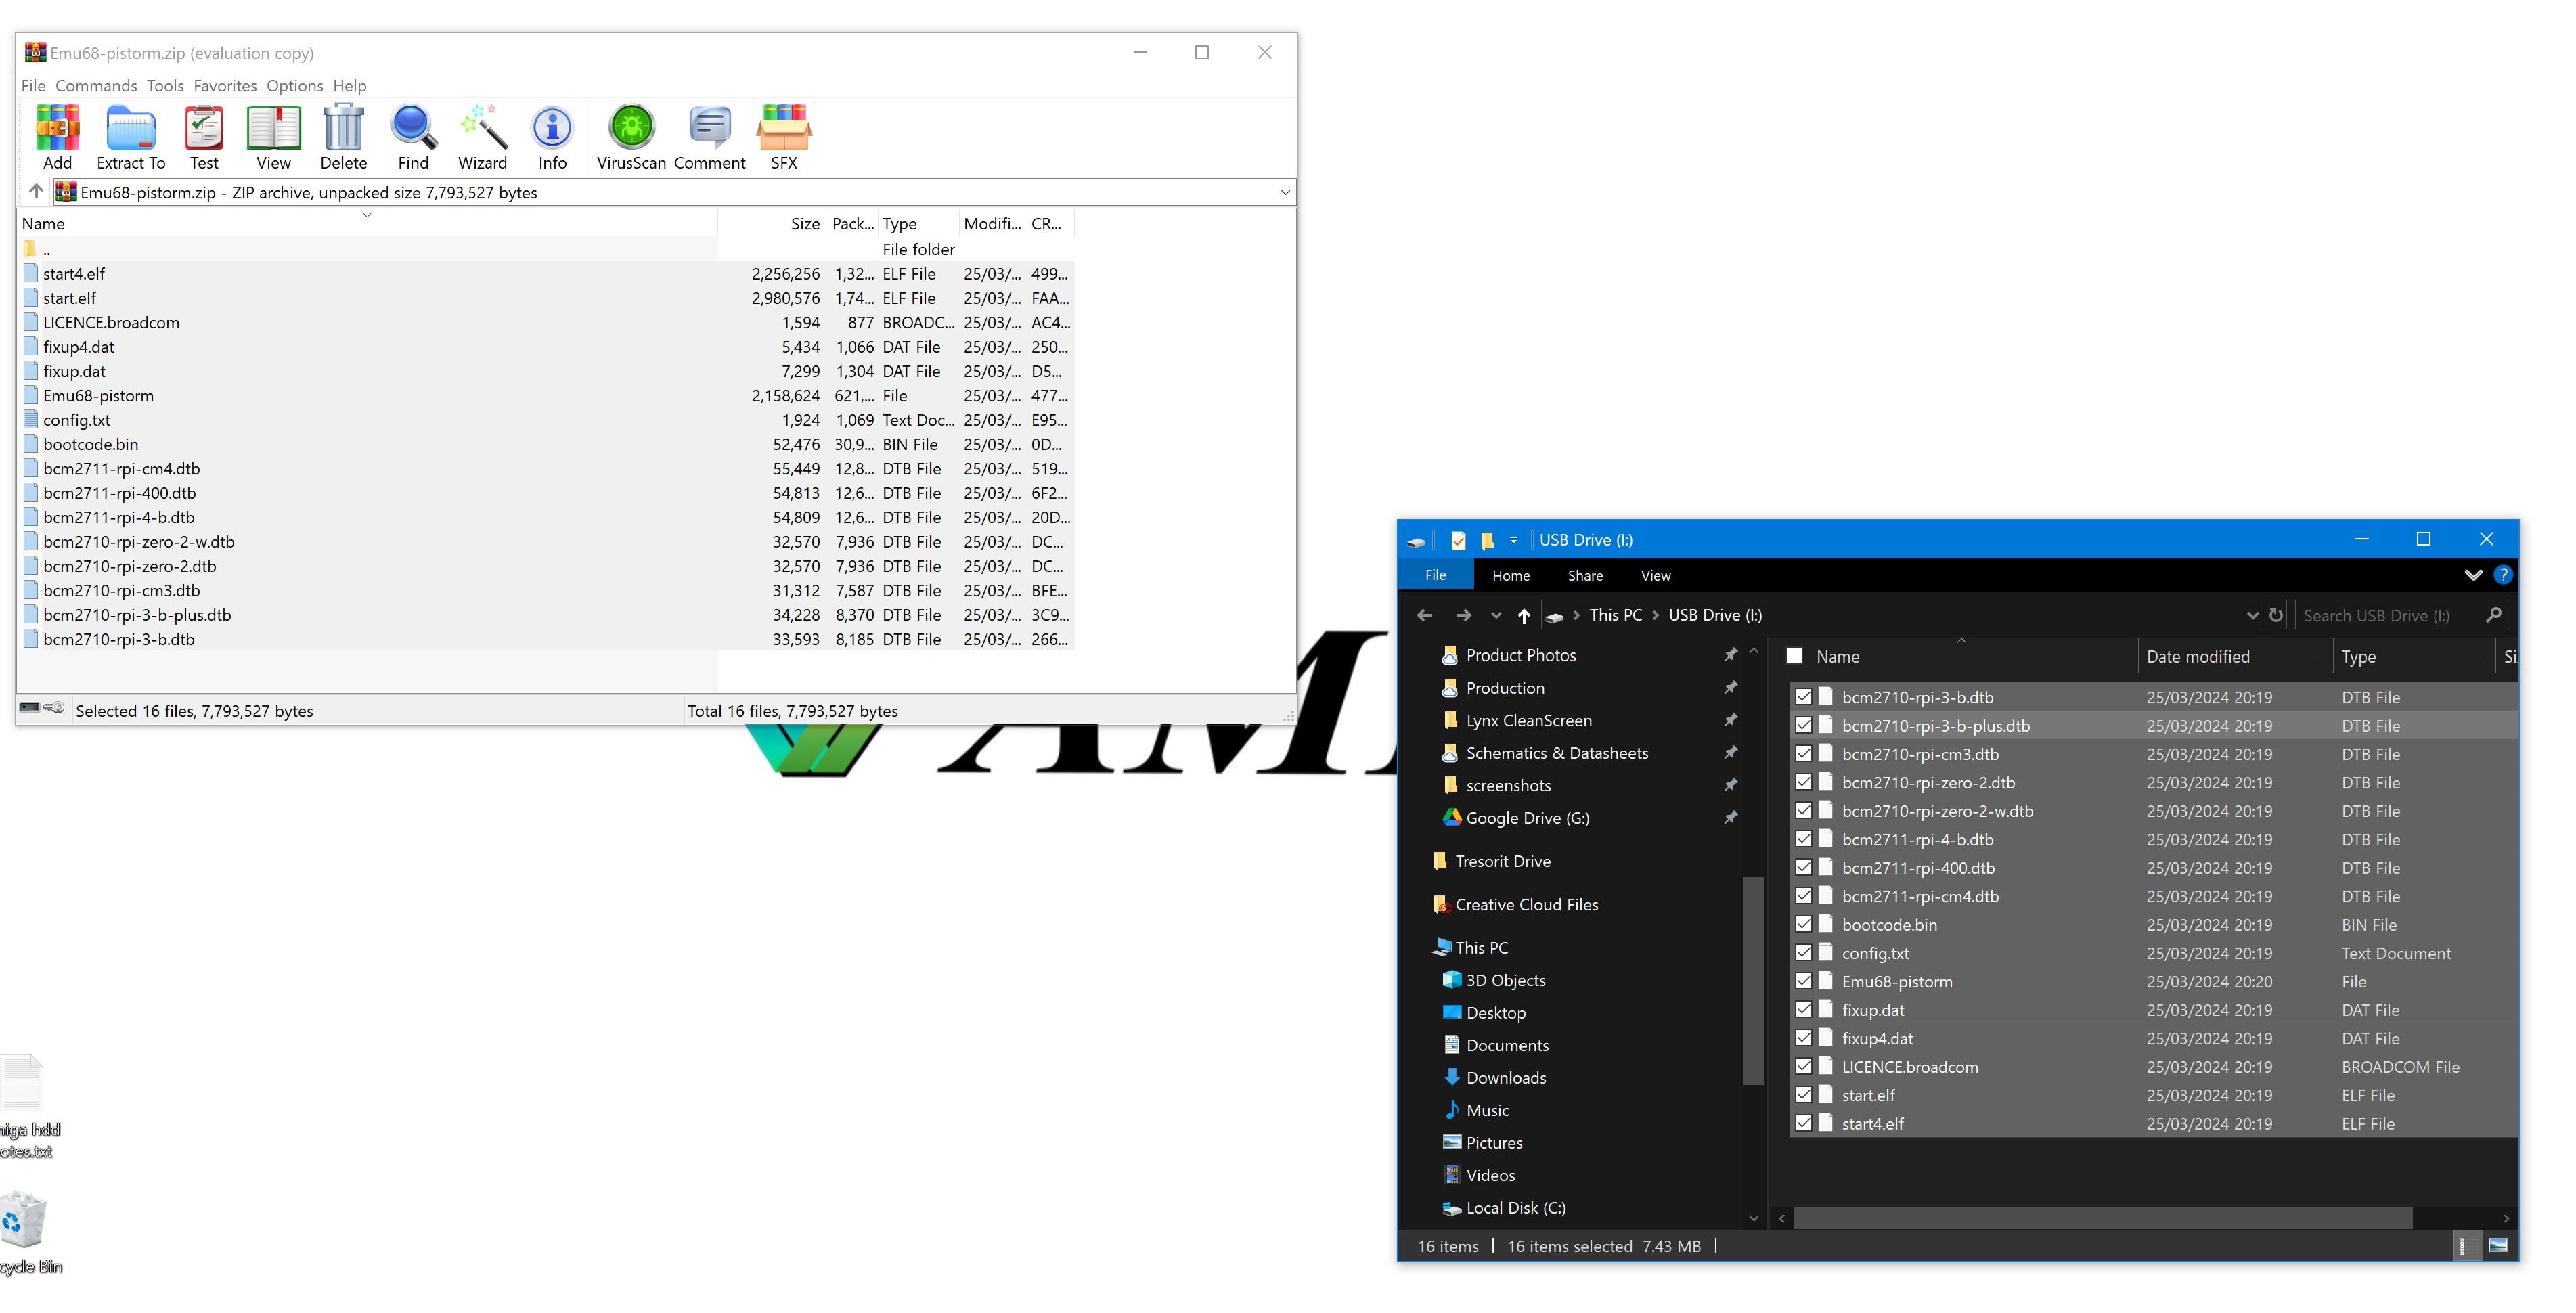Expand the WinRAR address path dropdown

(x=1285, y=192)
